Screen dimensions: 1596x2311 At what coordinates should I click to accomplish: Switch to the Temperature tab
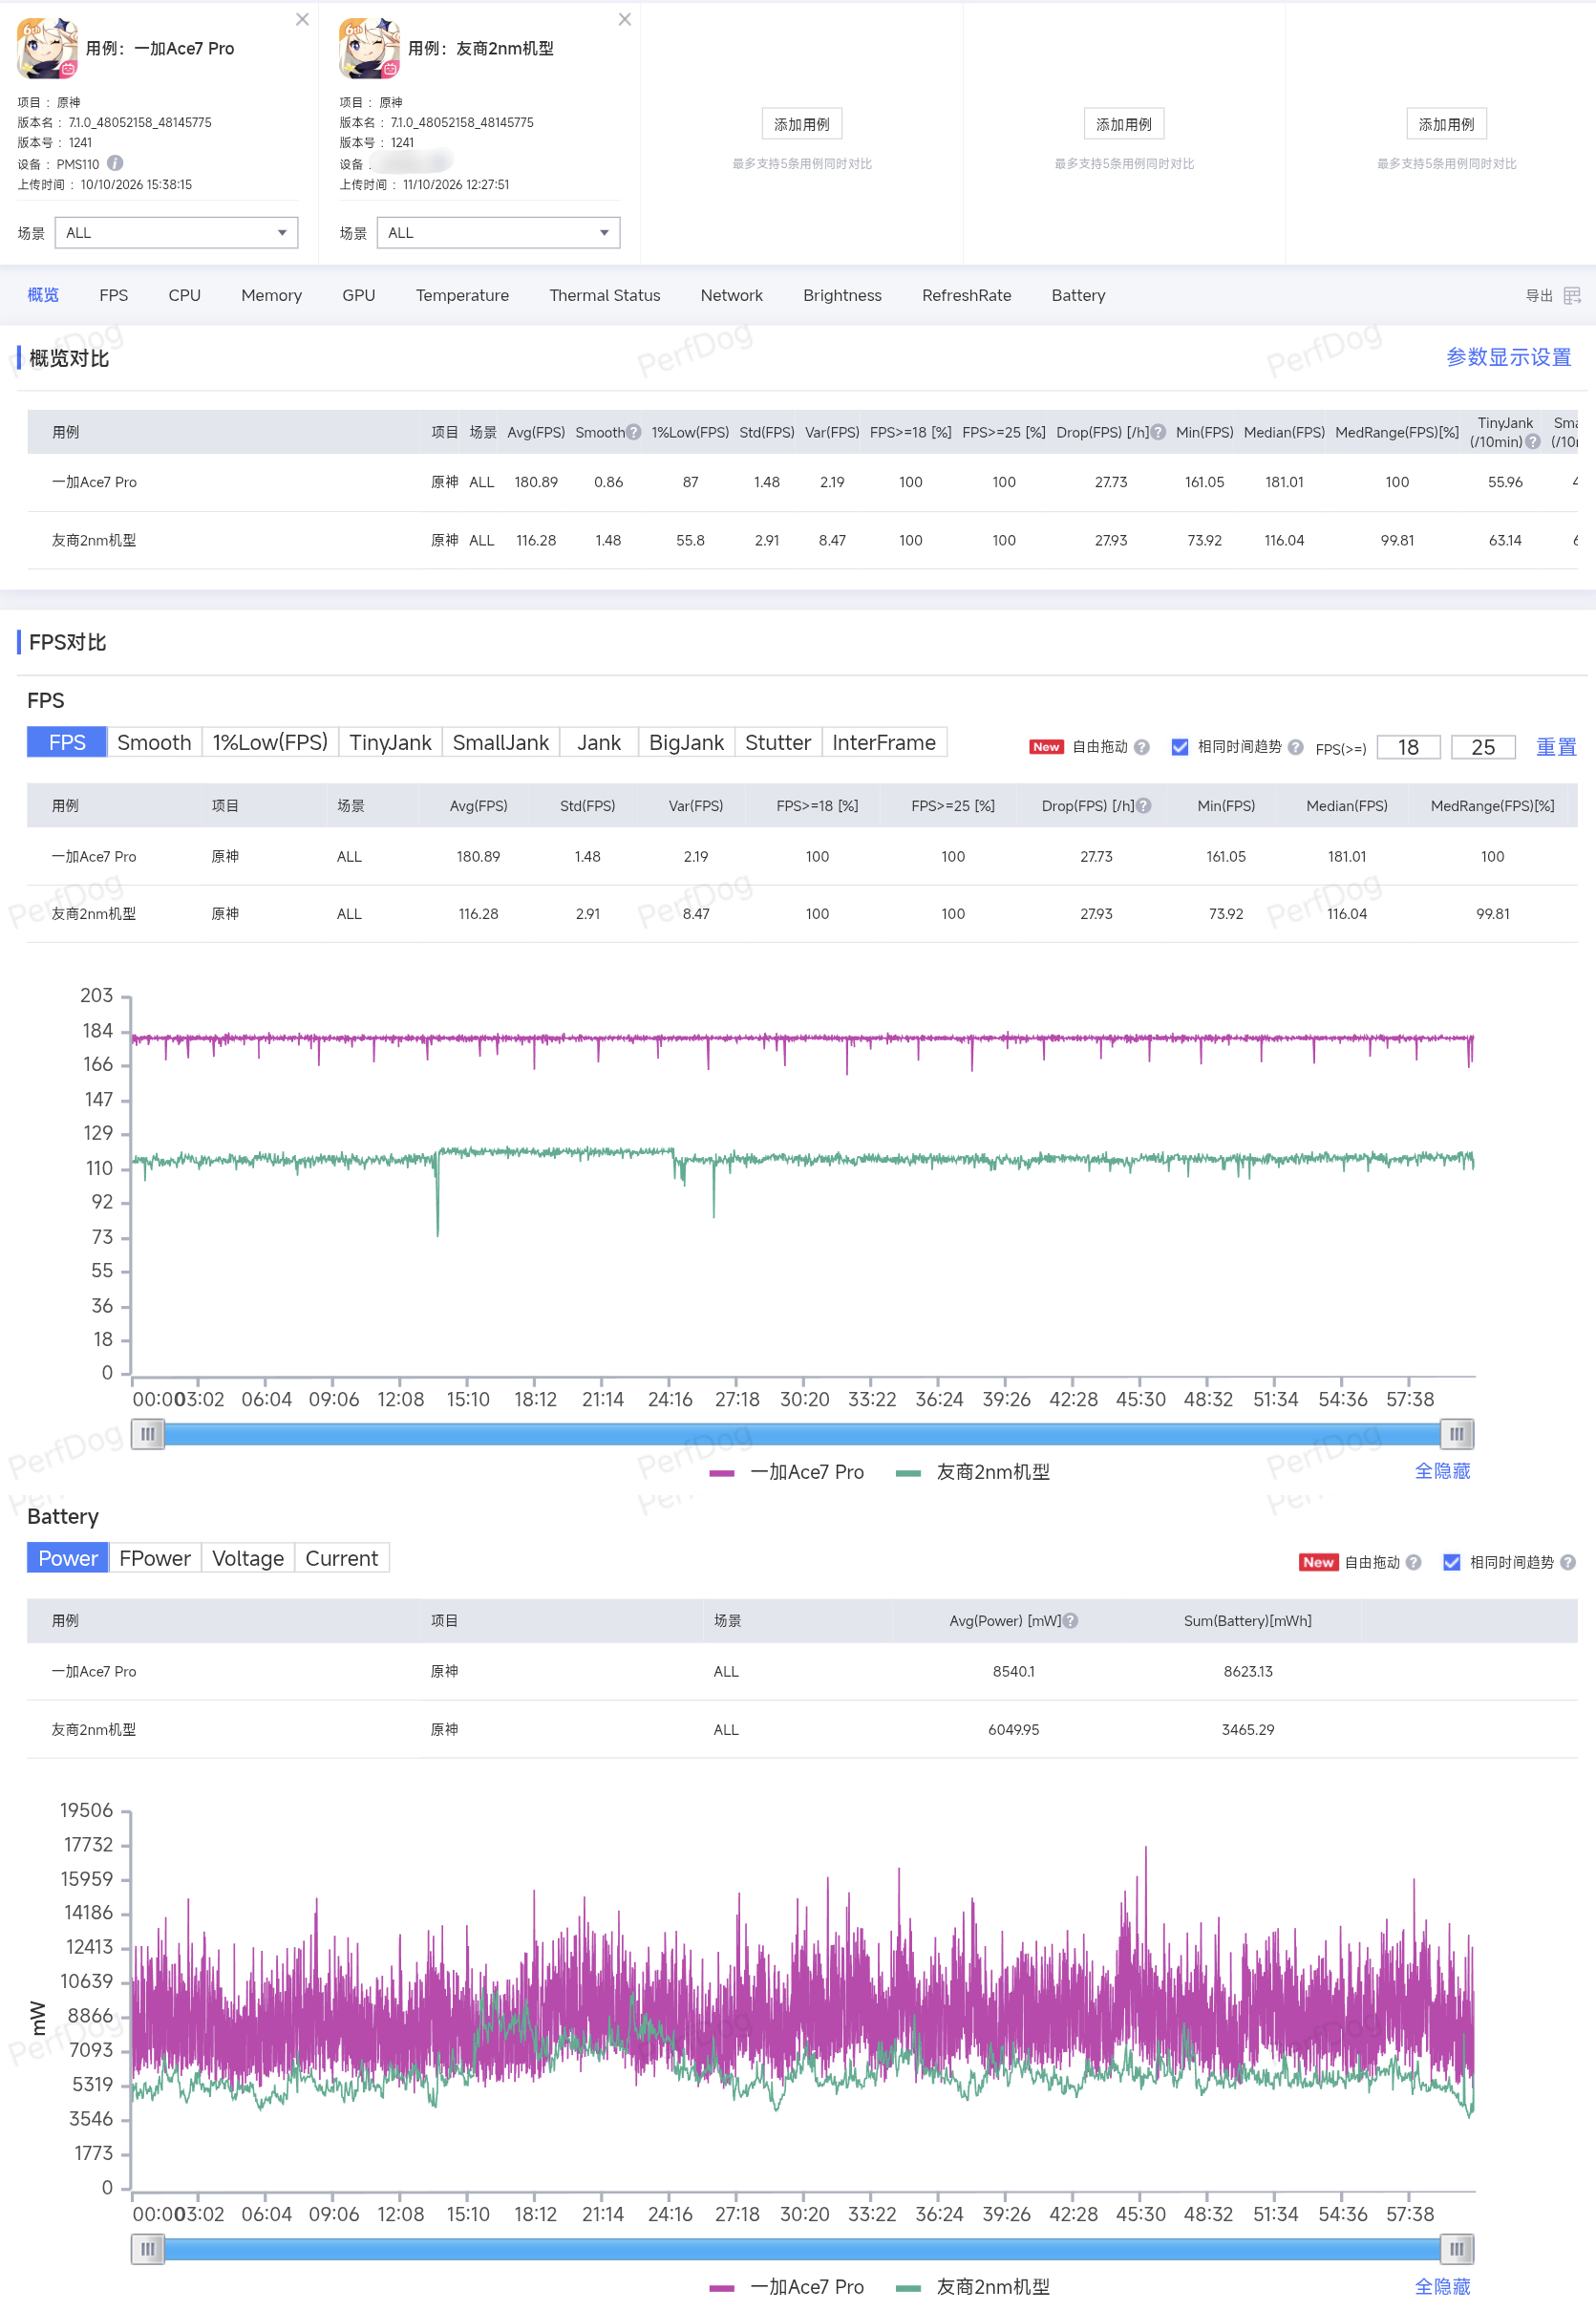pyautogui.click(x=462, y=296)
